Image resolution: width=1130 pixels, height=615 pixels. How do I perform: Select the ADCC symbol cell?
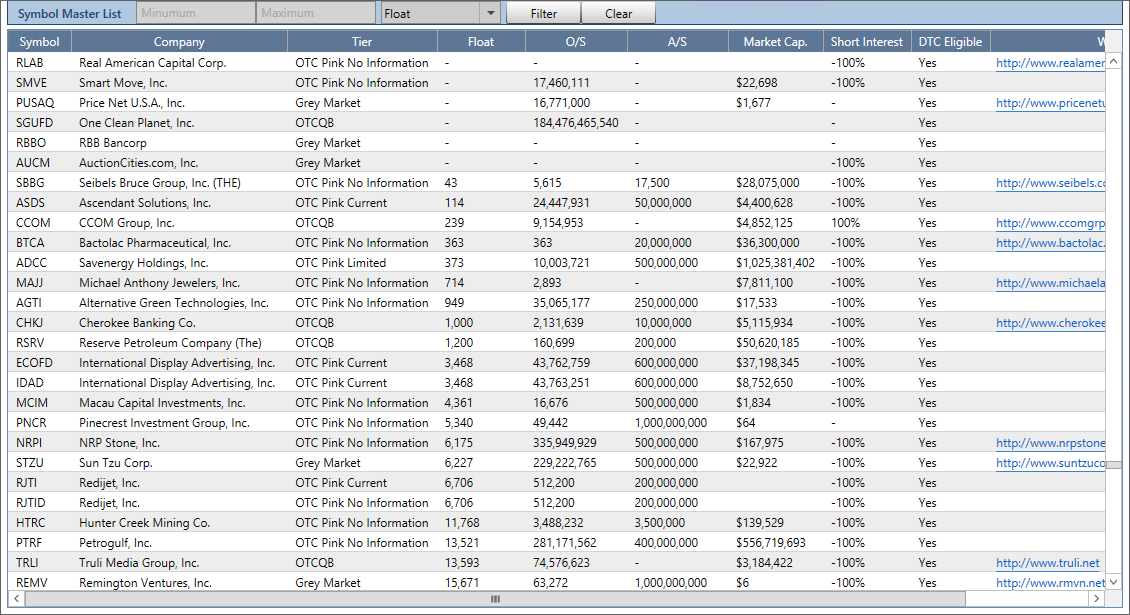[31, 263]
